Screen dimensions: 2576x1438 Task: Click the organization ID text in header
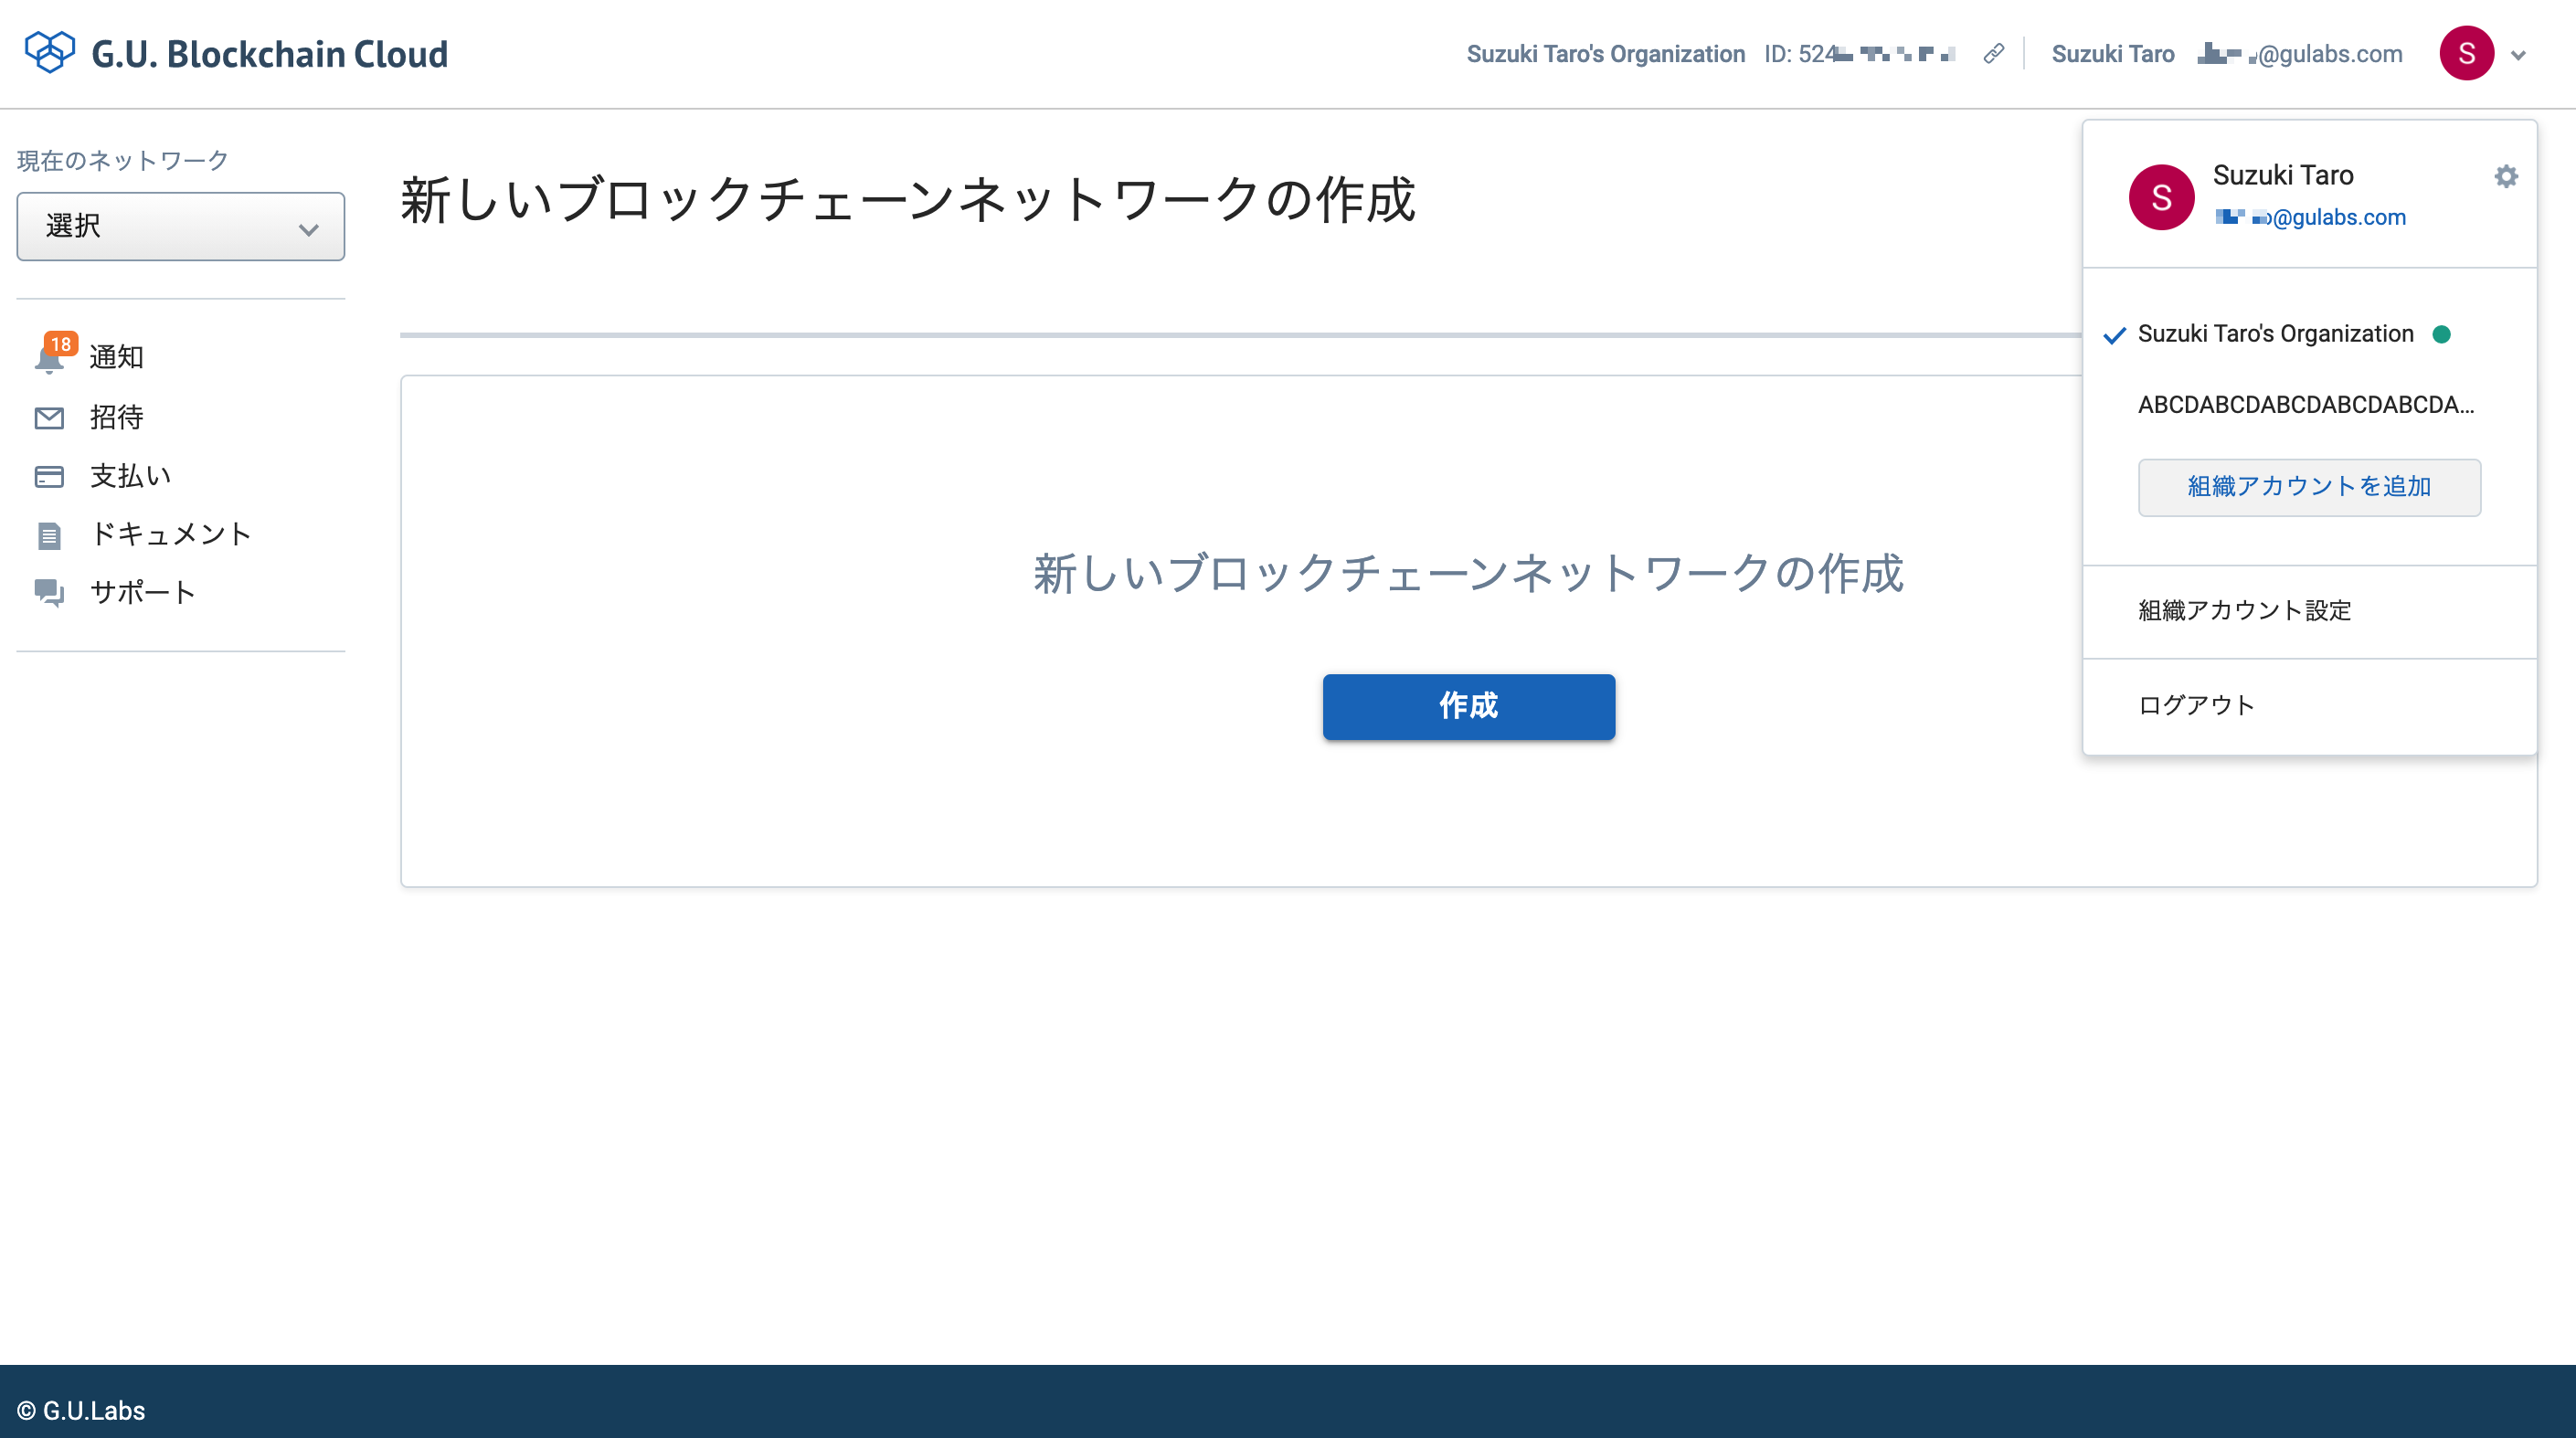coord(1860,54)
